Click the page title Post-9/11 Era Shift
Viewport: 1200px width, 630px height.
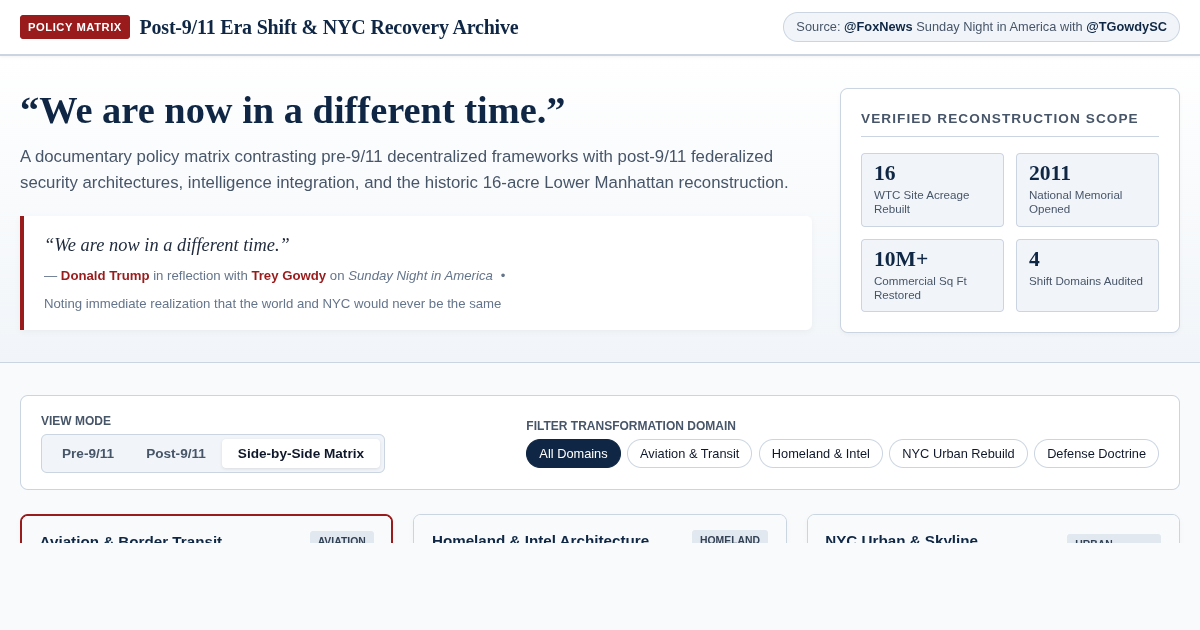tap(329, 27)
